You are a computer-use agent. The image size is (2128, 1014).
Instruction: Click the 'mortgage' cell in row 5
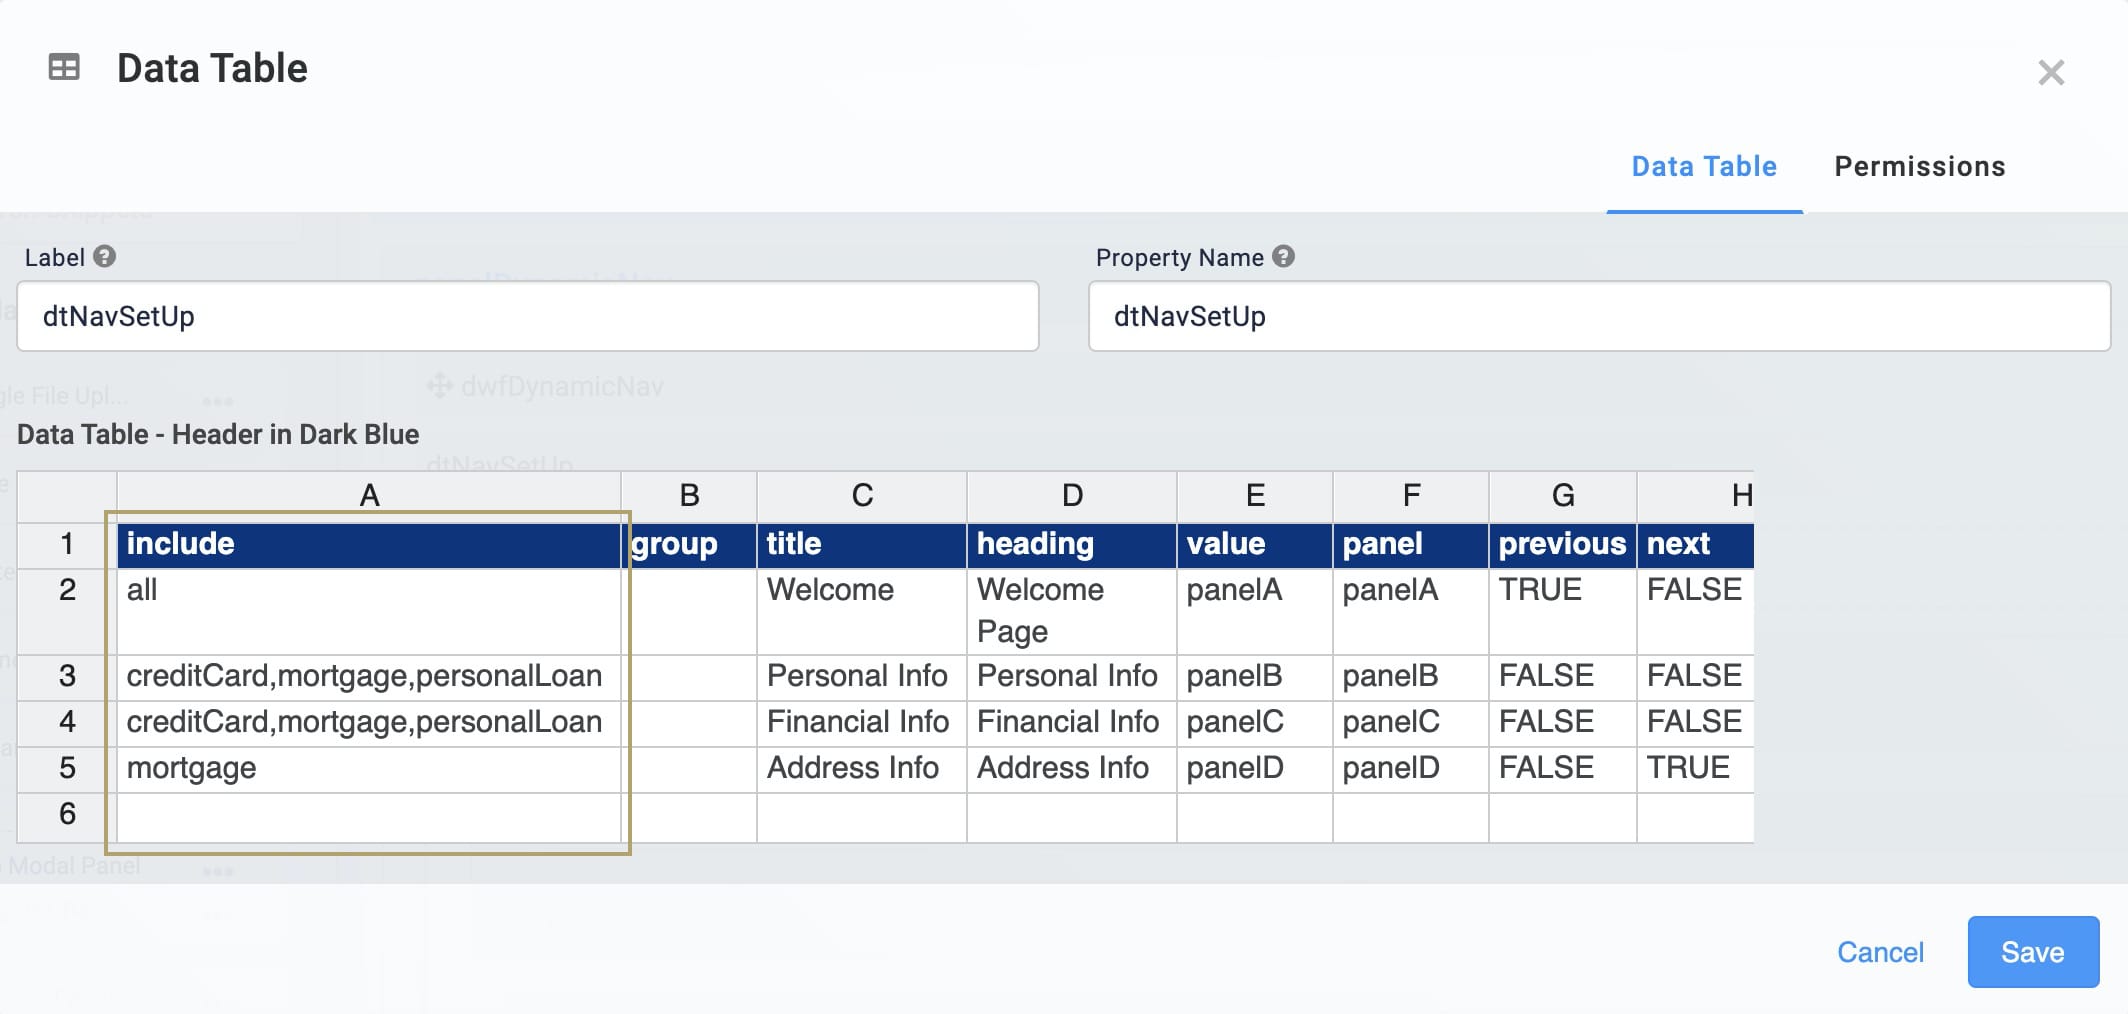click(369, 768)
